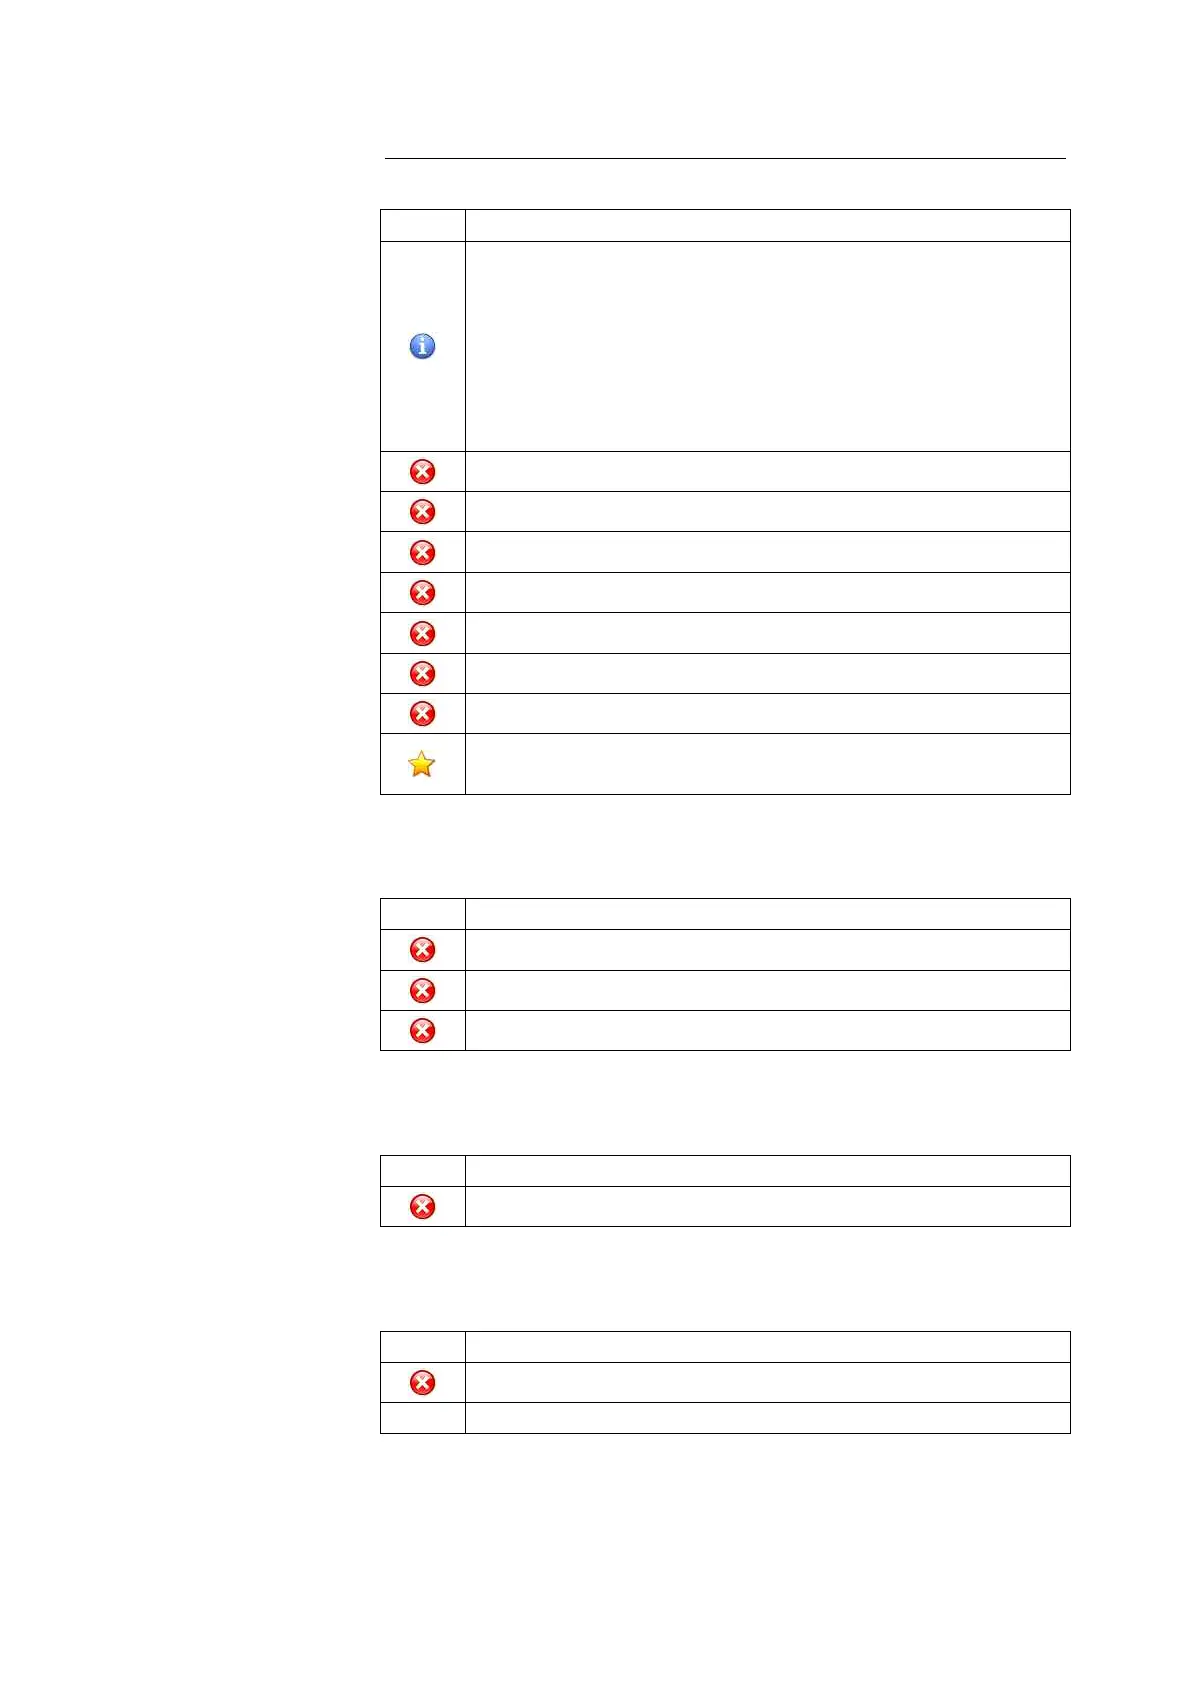Click the empty cell beside the third table's error icon

click(x=767, y=1207)
